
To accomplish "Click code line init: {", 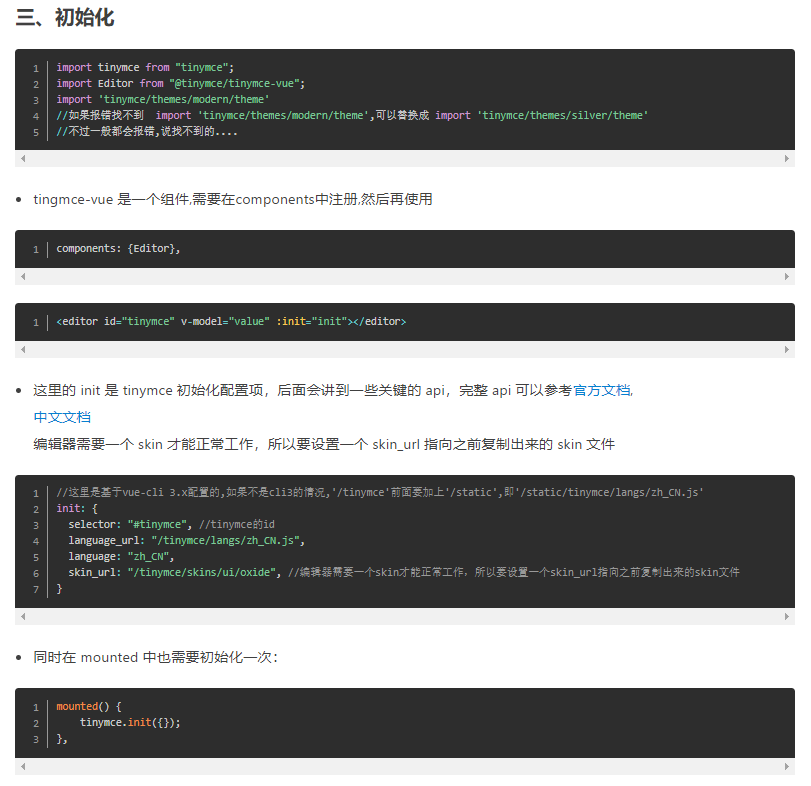I will pos(77,508).
